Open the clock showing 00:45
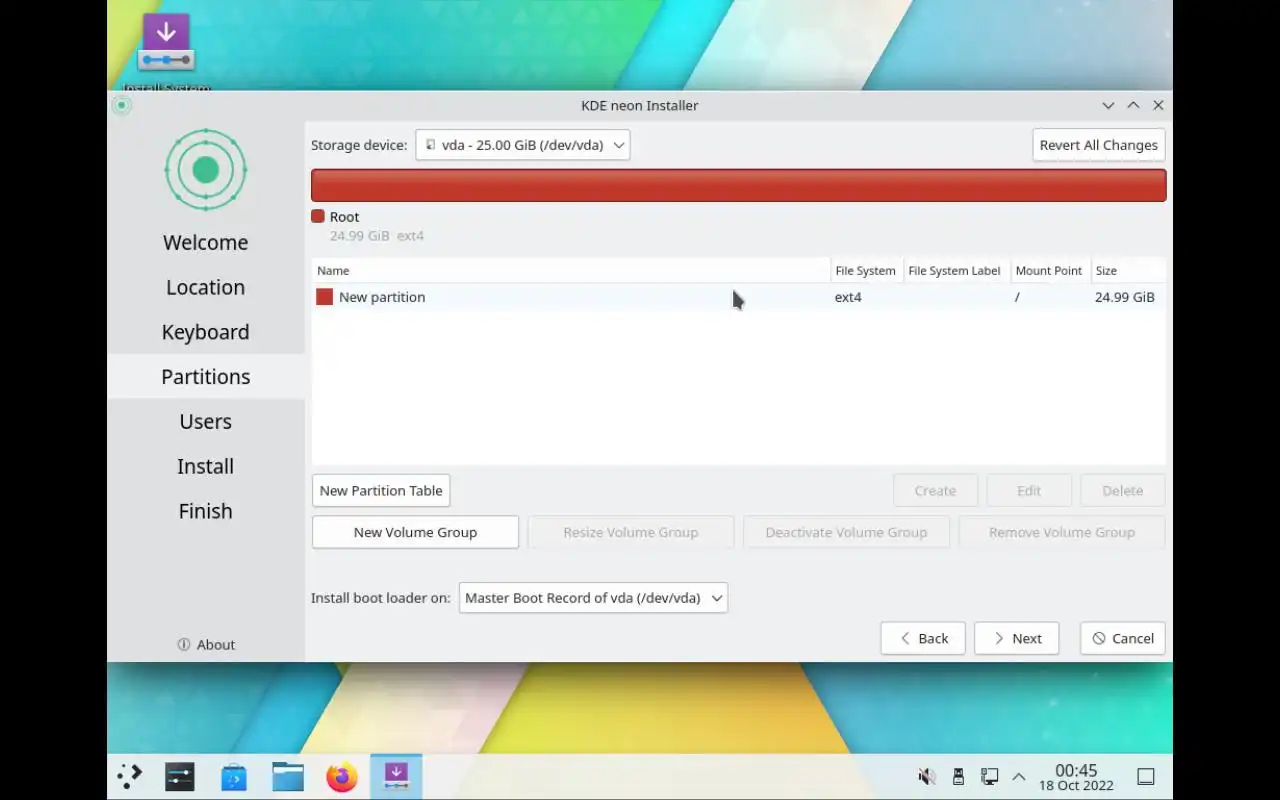1280x800 pixels. pos(1076,776)
